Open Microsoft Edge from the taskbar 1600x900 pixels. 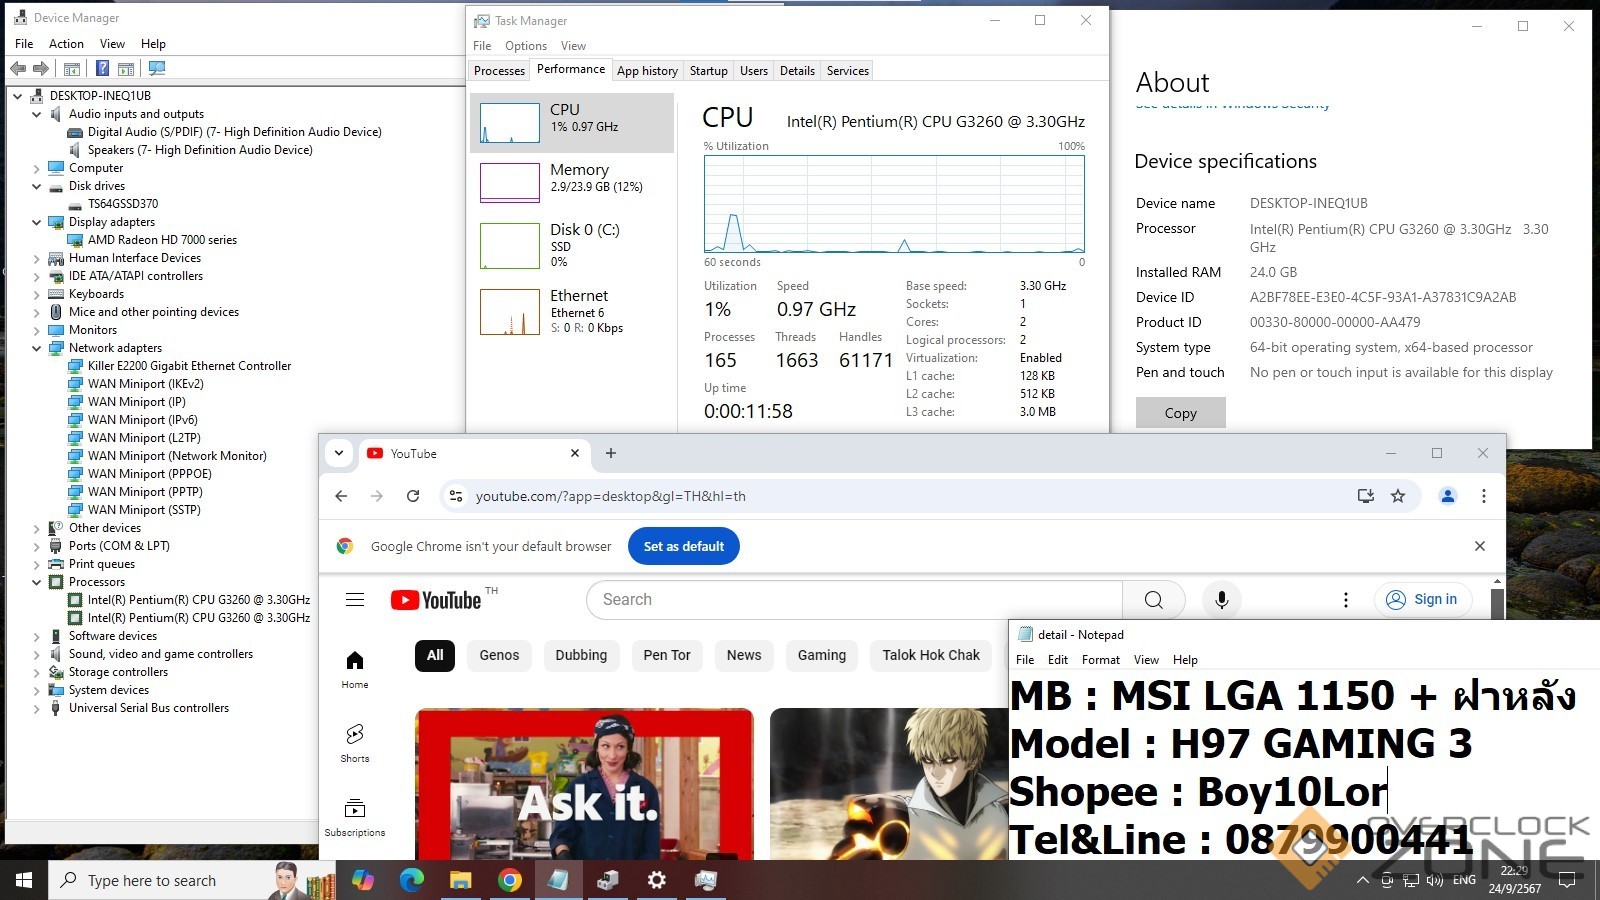(411, 880)
